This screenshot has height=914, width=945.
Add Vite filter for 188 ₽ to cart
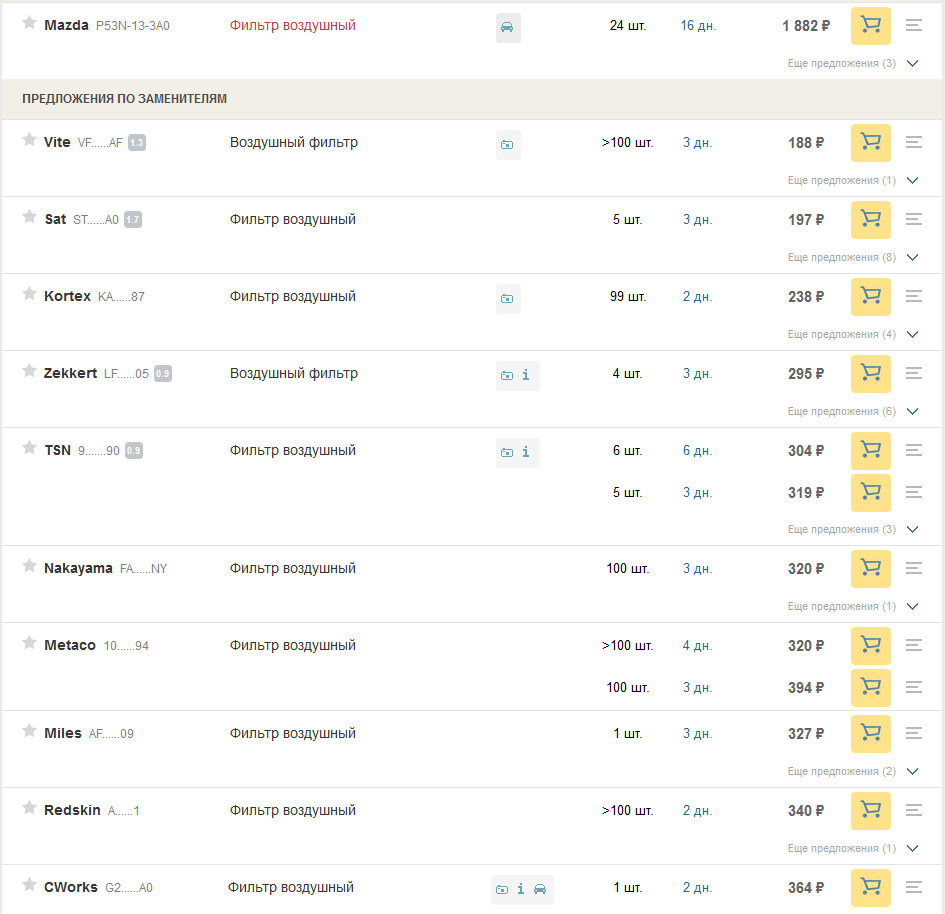pos(870,143)
